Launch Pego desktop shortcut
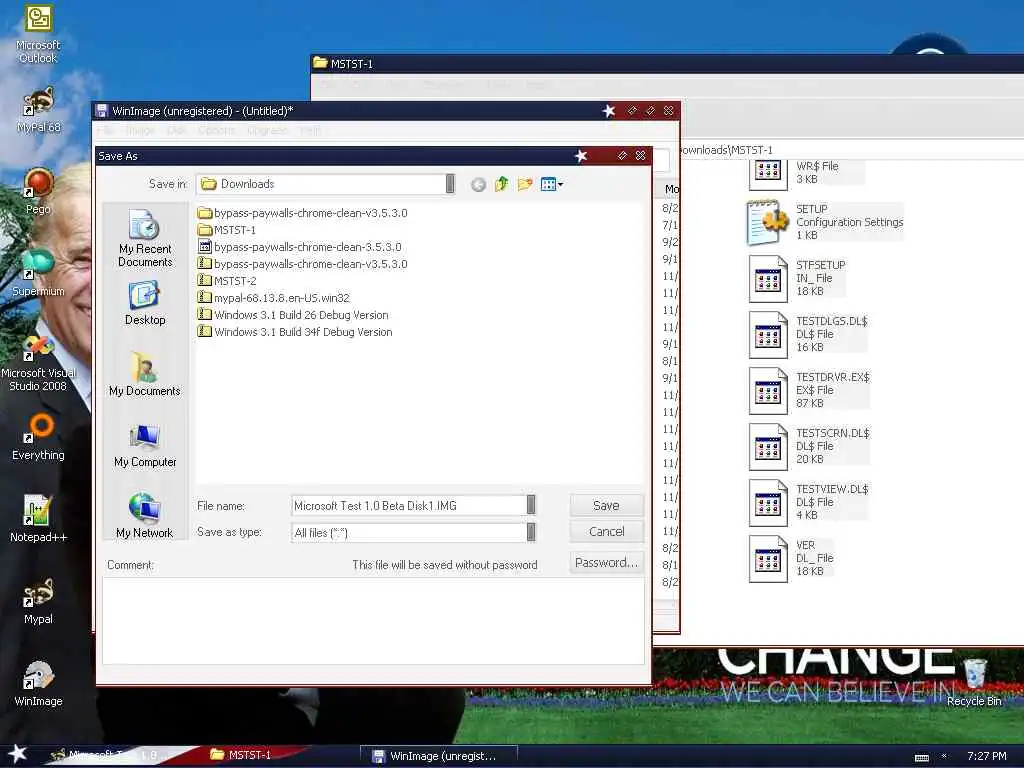 click(x=38, y=191)
